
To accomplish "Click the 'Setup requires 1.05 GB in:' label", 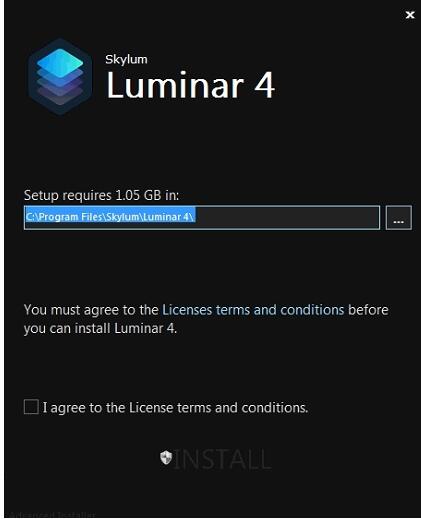I will click(101, 195).
